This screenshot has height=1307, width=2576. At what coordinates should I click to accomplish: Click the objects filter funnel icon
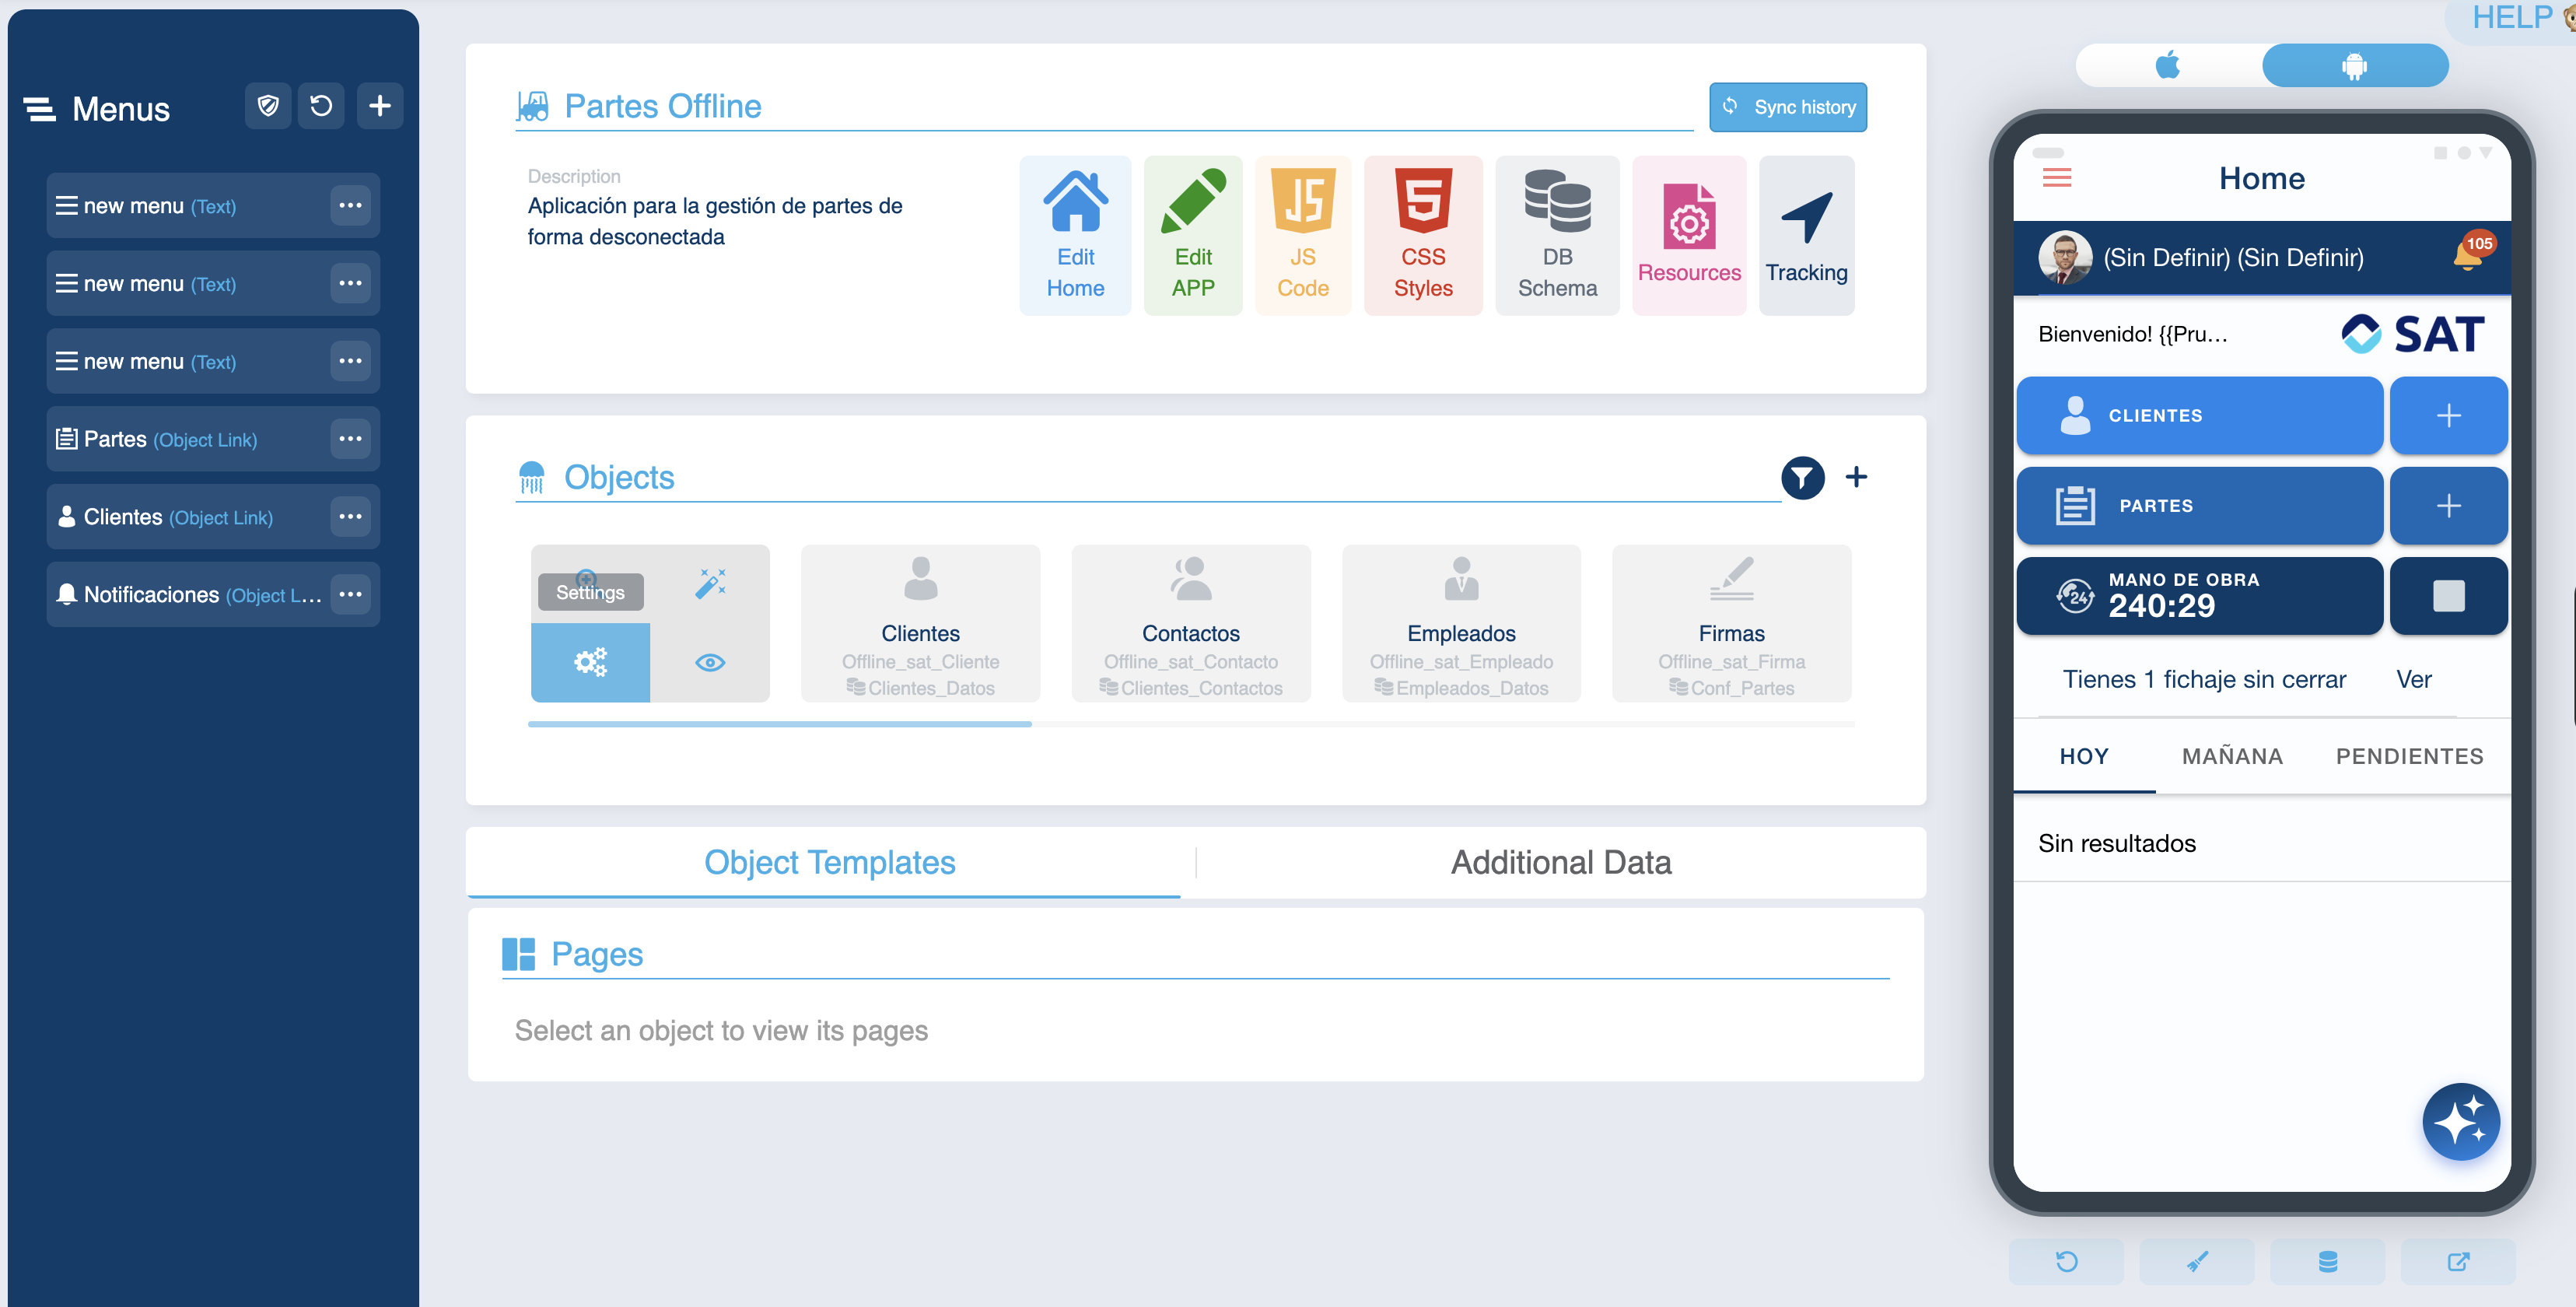click(1802, 478)
